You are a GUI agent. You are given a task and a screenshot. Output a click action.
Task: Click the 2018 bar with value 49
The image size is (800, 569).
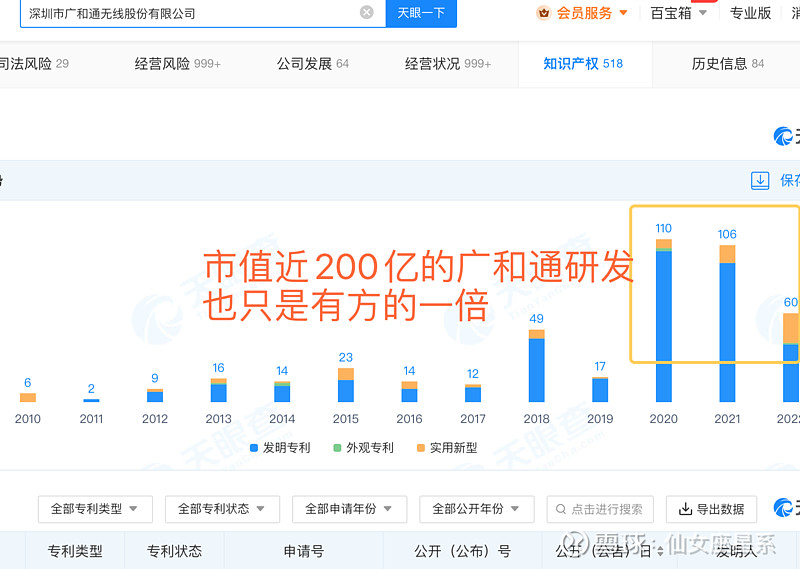pos(536,365)
